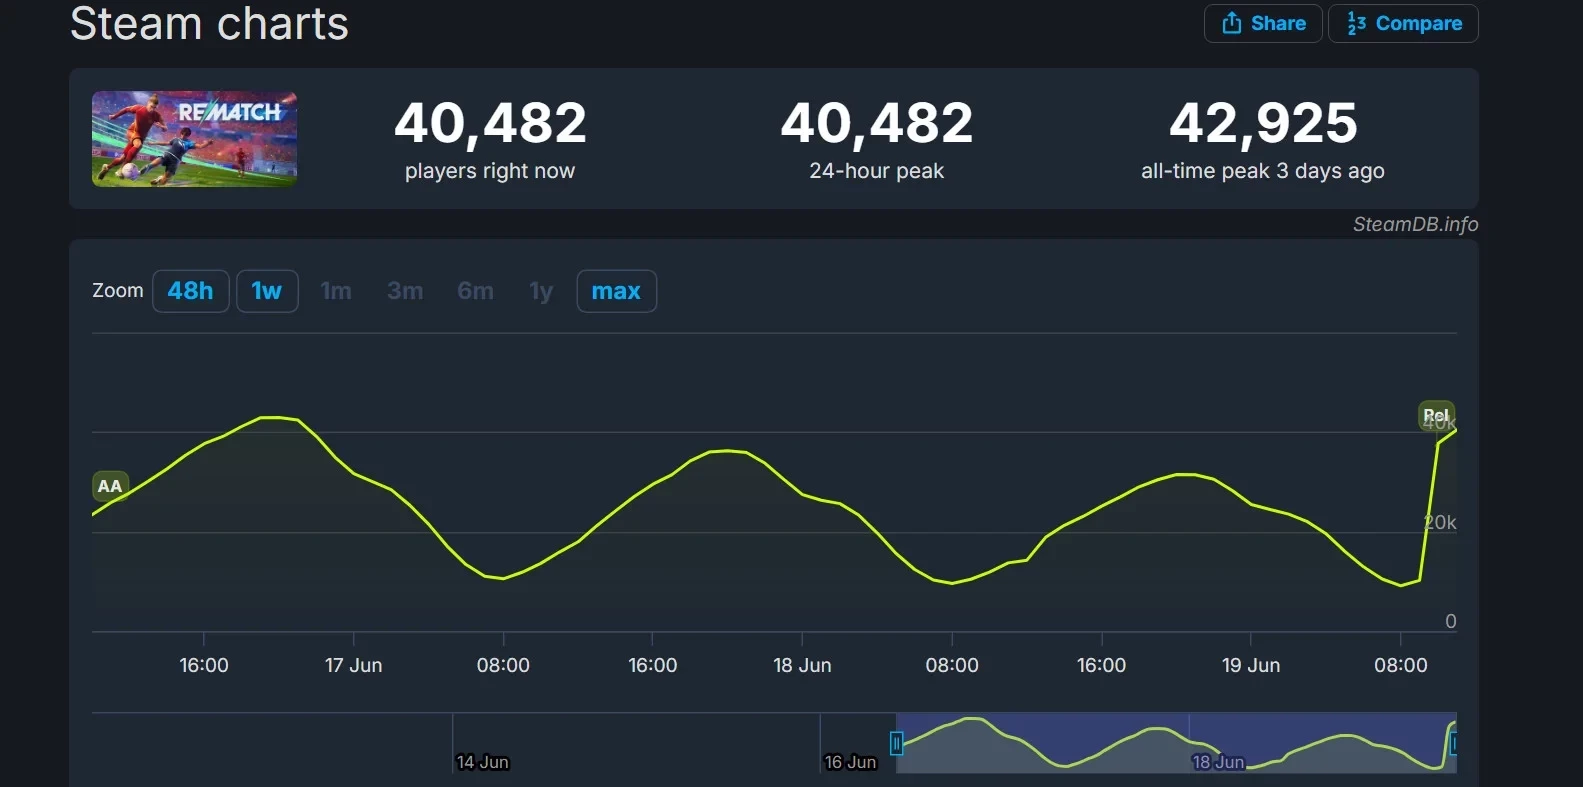Viewport: 1583px width, 787px height.
Task: Switch chart zoom to 1w
Action: (x=266, y=291)
